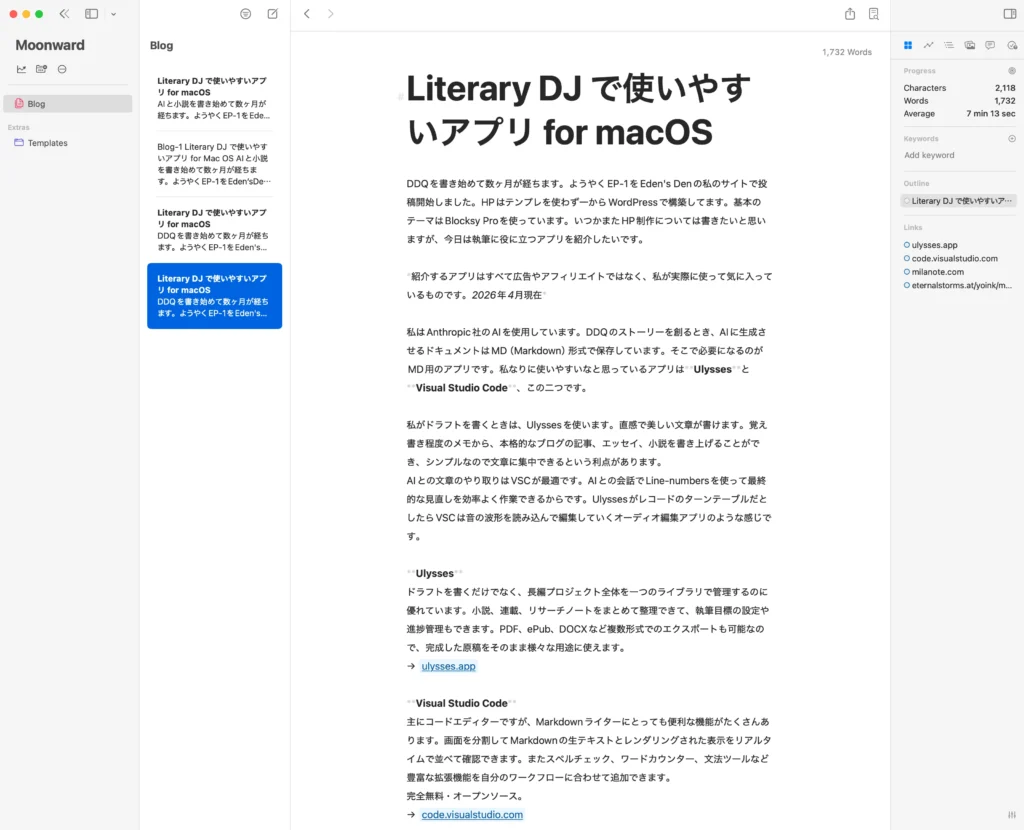Toggle the editor bookmark icon top right
The width and height of the screenshot is (1024, 830).
873,14
